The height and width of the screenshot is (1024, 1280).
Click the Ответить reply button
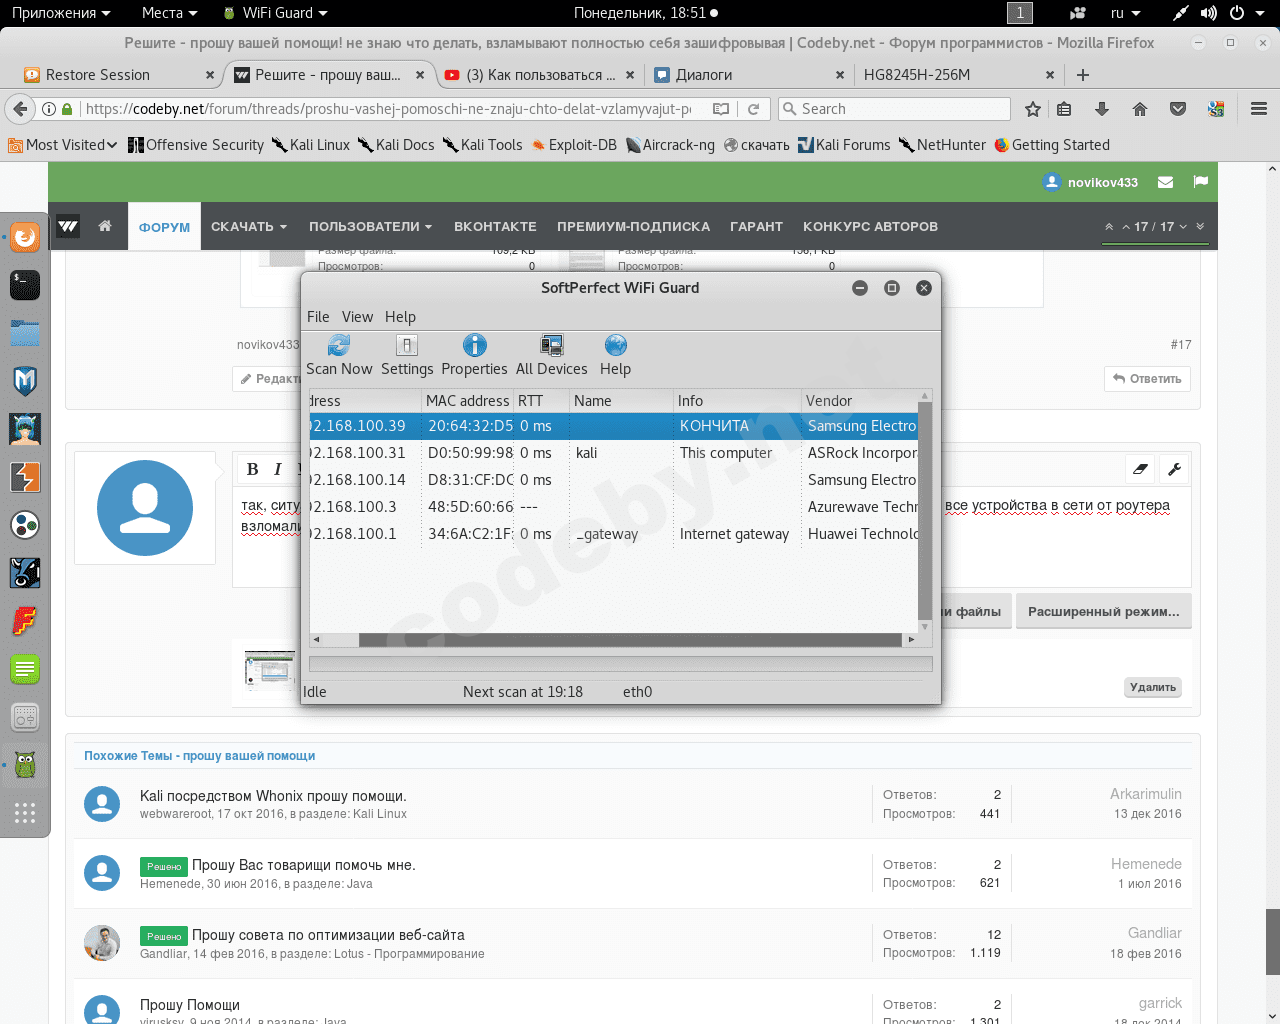click(1147, 379)
